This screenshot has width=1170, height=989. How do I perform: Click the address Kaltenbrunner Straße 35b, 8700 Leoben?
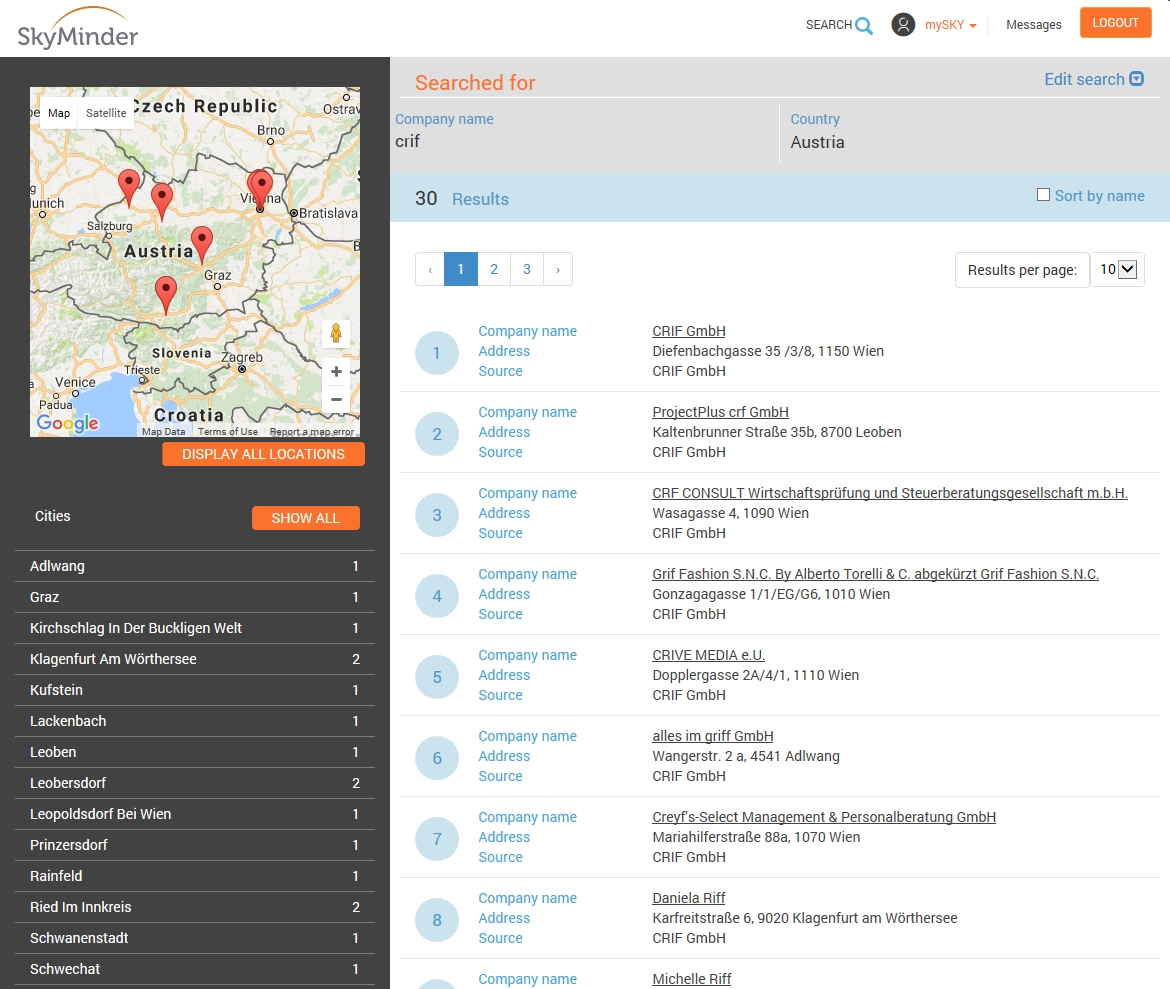click(x=777, y=432)
